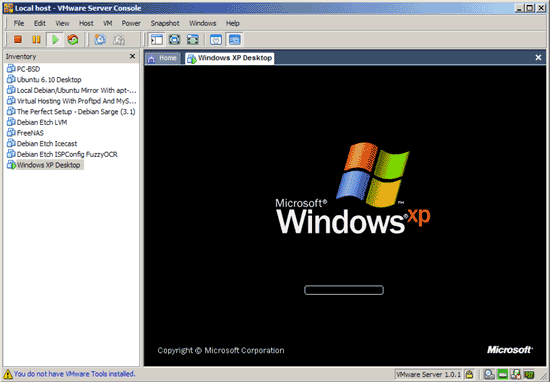Click inside the Windows XP guest console
This screenshot has width=550, height=382.
coord(344,216)
